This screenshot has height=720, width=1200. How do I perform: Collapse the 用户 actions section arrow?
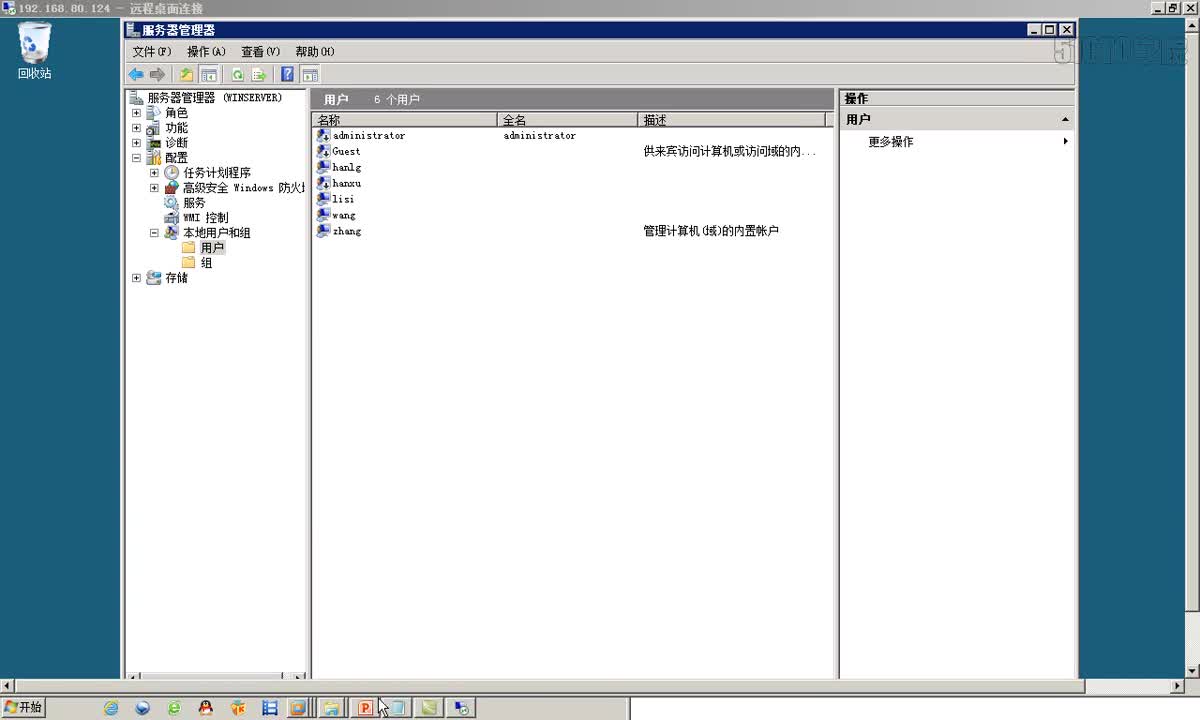(x=1065, y=120)
